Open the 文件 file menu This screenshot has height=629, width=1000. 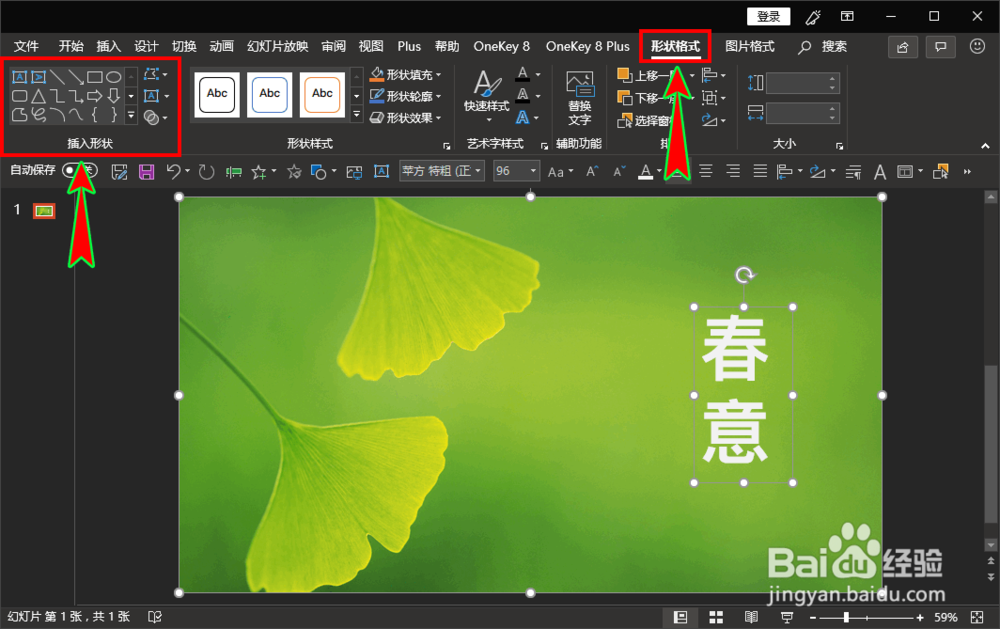pos(26,47)
